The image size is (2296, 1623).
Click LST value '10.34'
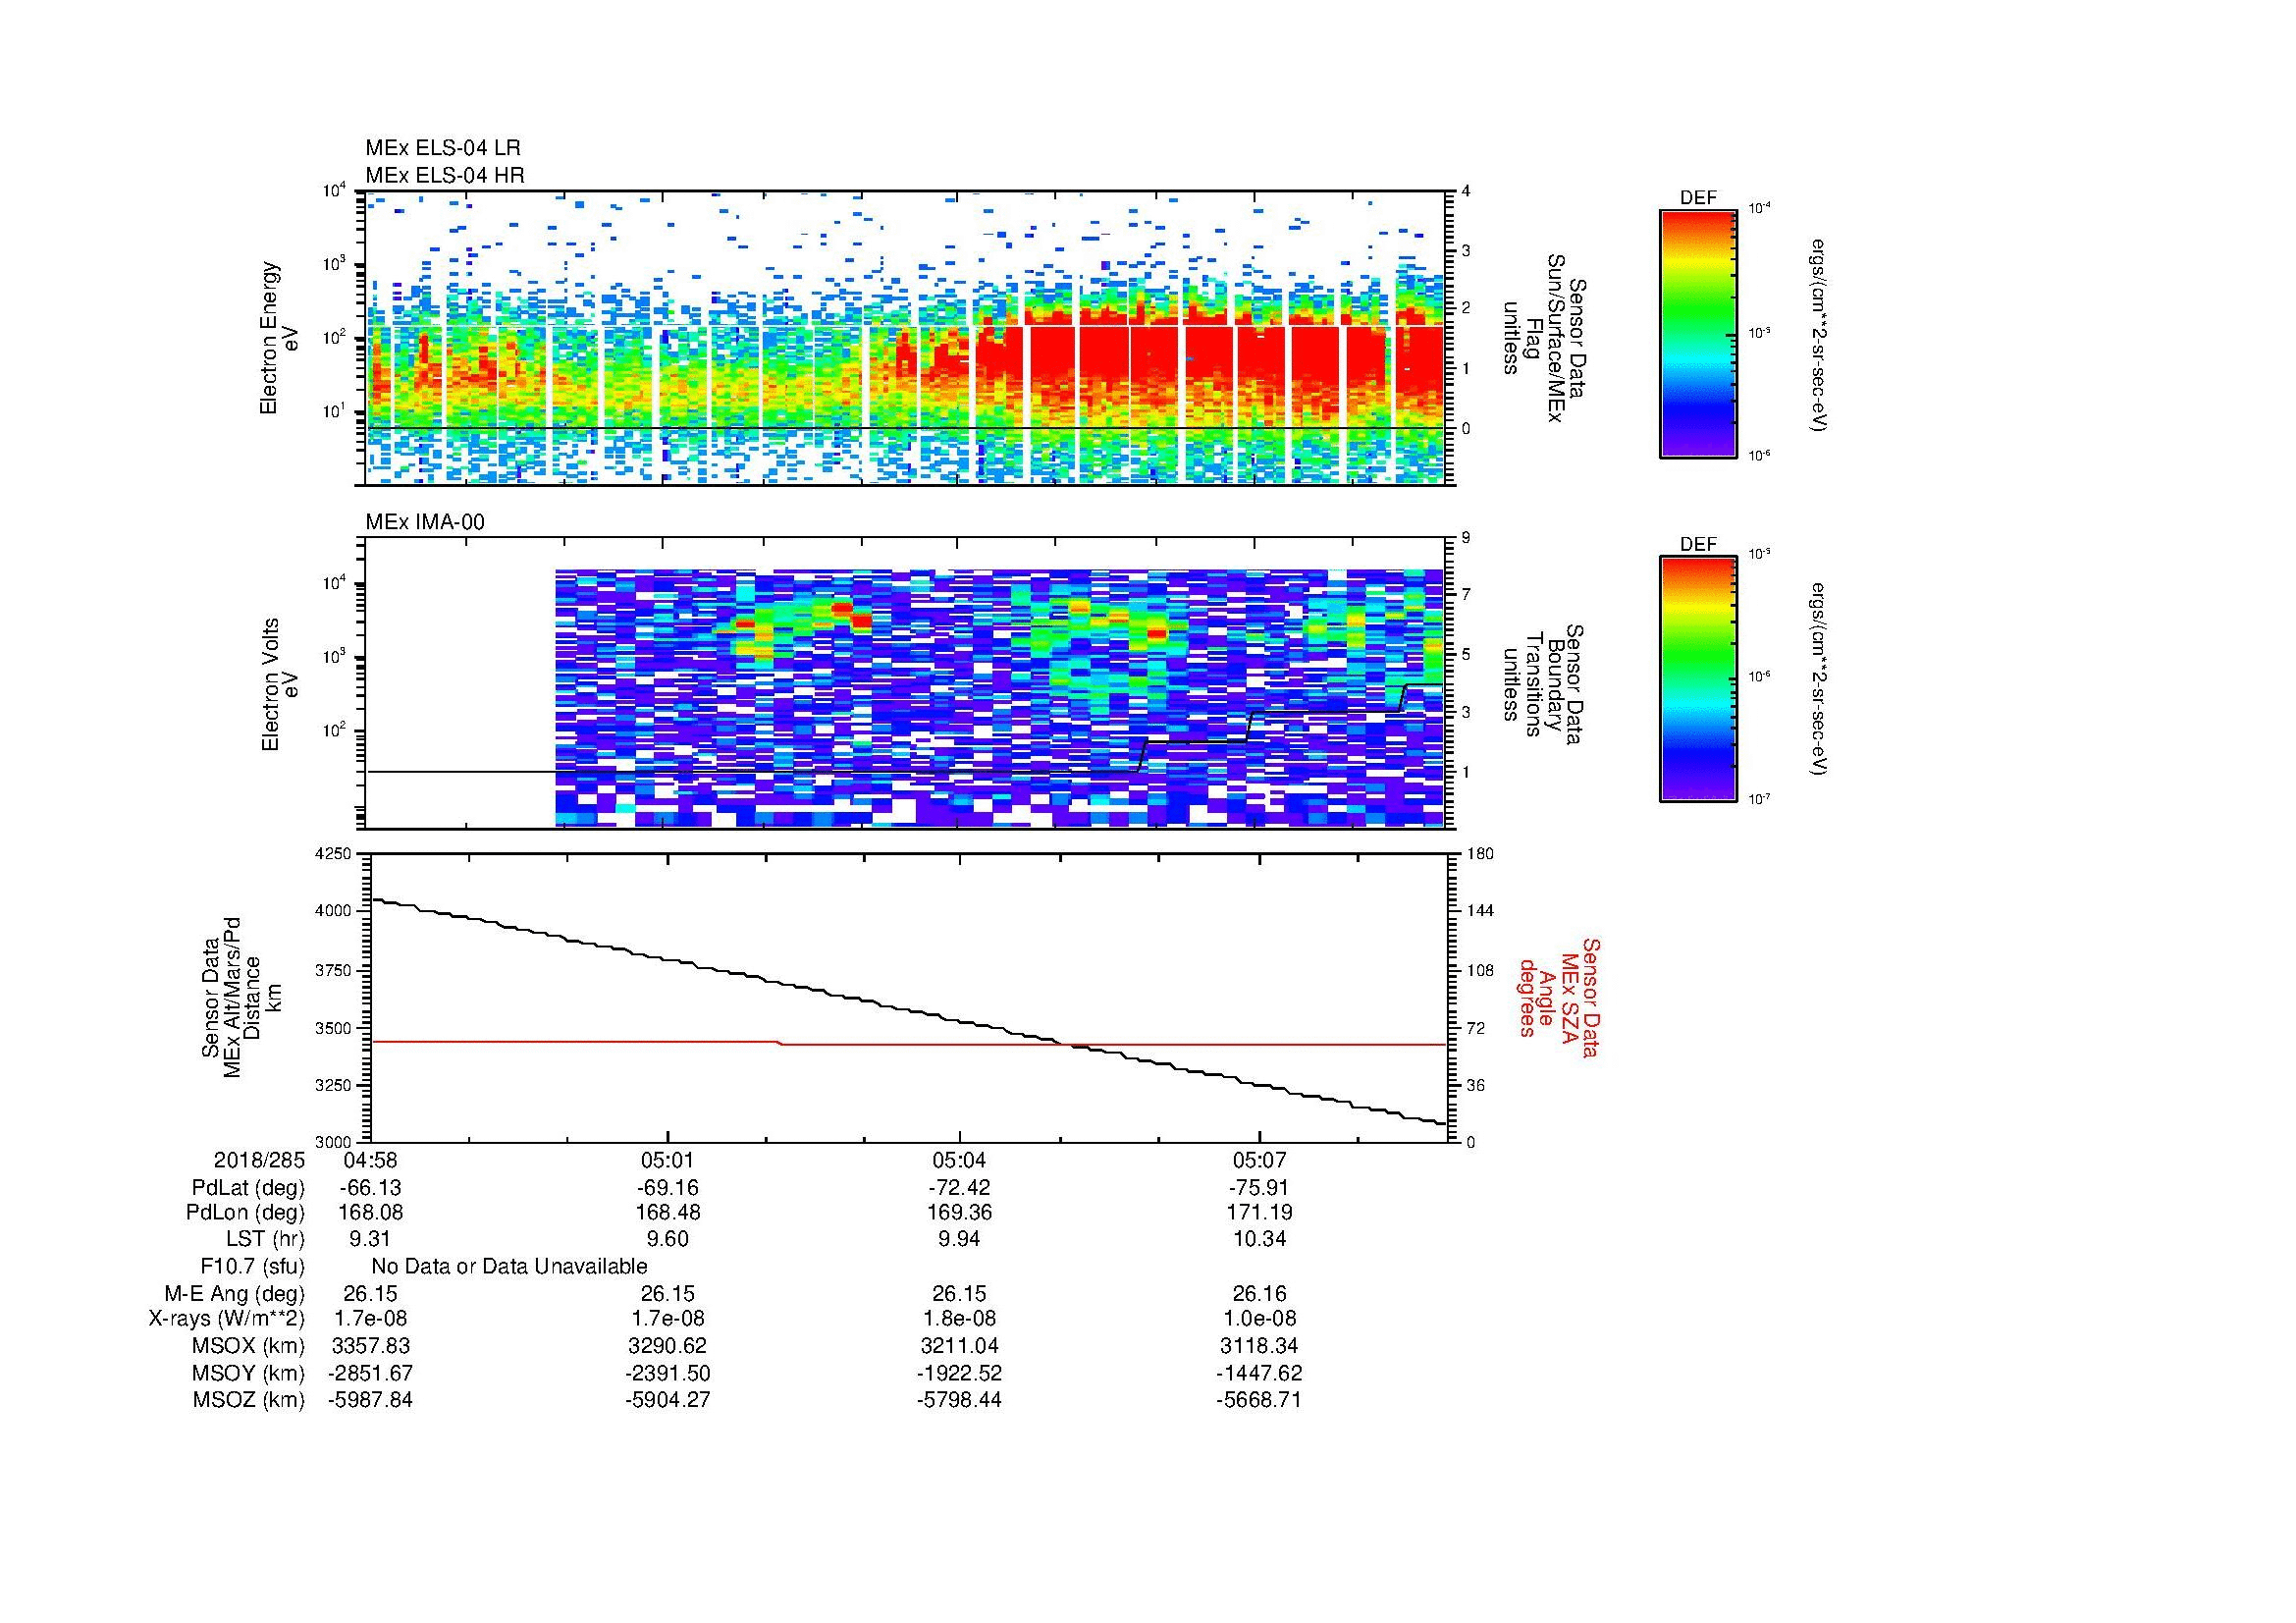(x=1258, y=1239)
